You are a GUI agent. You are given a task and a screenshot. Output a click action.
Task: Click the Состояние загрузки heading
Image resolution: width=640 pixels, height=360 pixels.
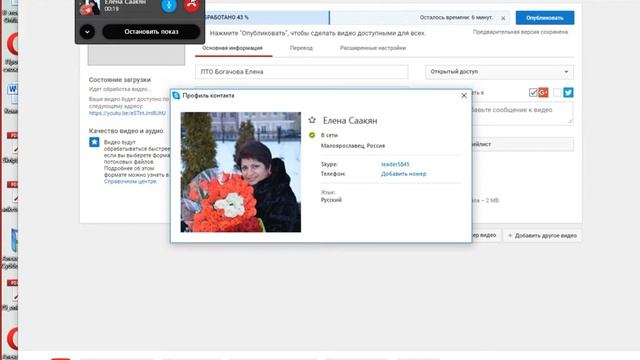[120, 80]
